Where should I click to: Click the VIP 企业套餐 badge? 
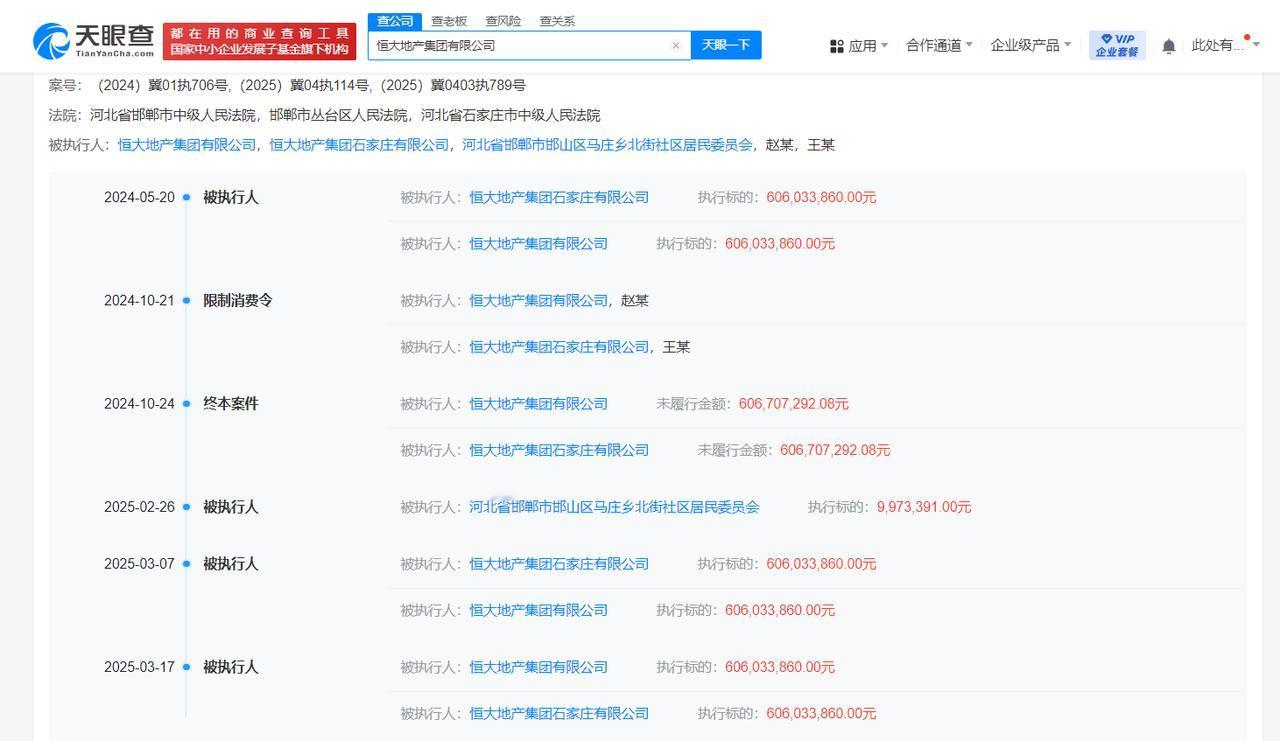1117,45
